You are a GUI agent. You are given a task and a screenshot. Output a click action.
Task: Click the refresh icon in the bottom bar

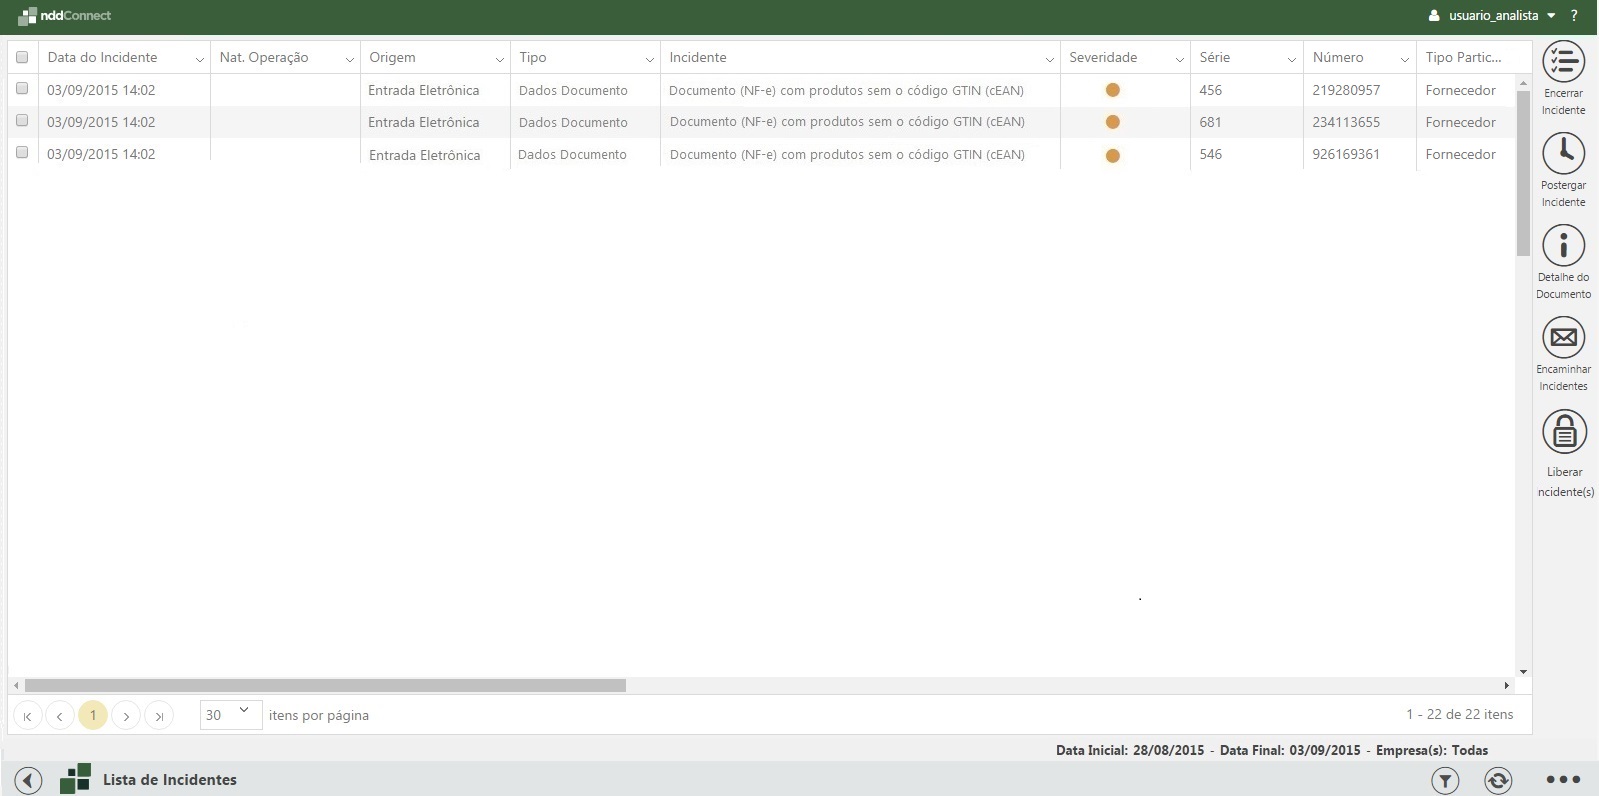click(x=1497, y=780)
